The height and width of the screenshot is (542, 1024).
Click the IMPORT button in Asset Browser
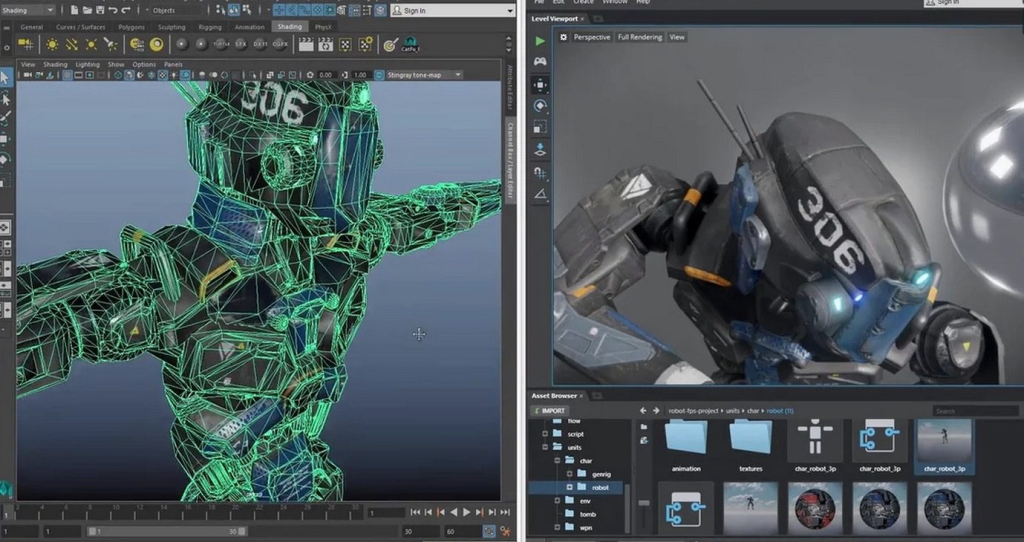(550, 411)
